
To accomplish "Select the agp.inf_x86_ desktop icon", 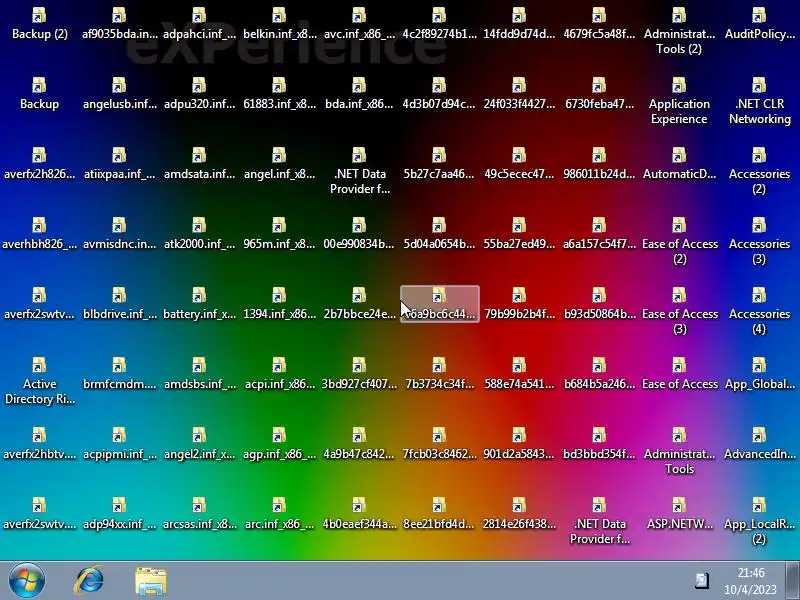I will click(x=279, y=443).
